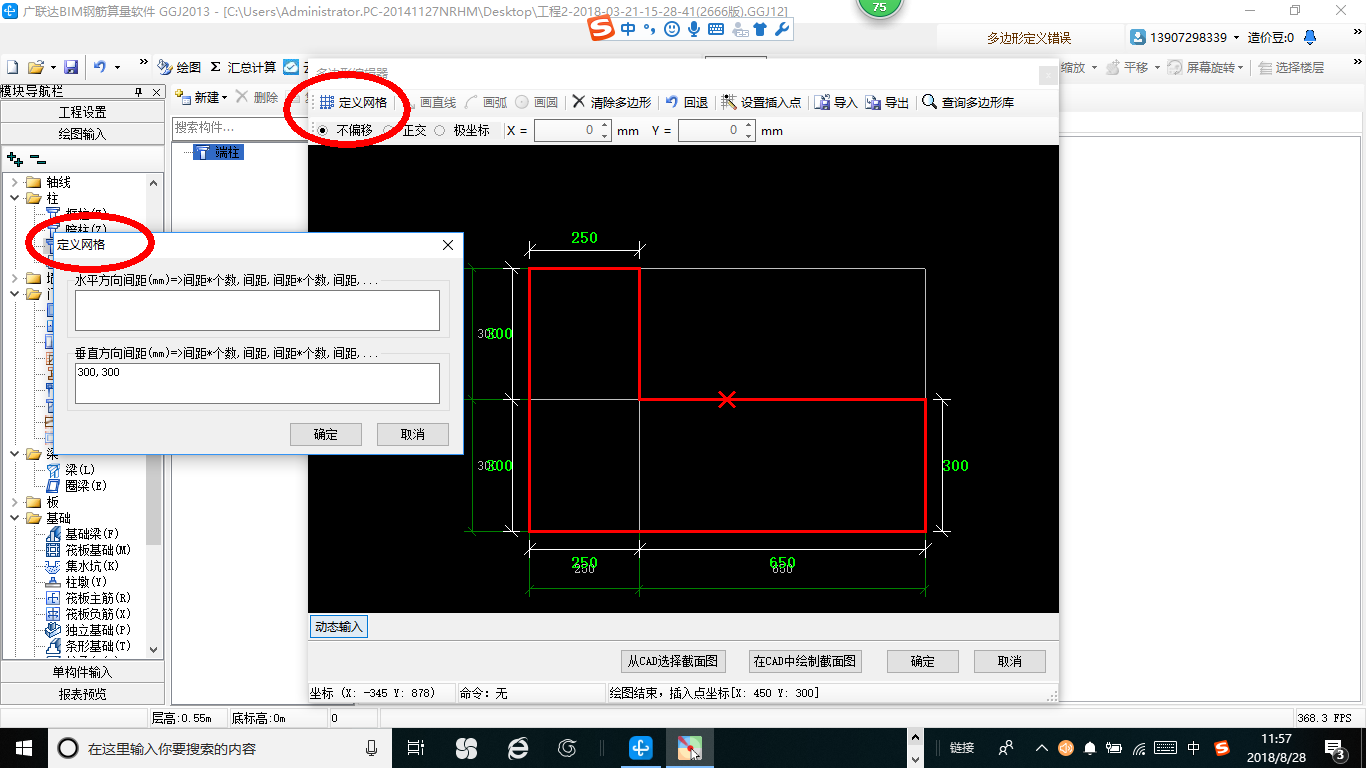Increment the Y offset stepper up
1366x768 pixels.
(749, 126)
